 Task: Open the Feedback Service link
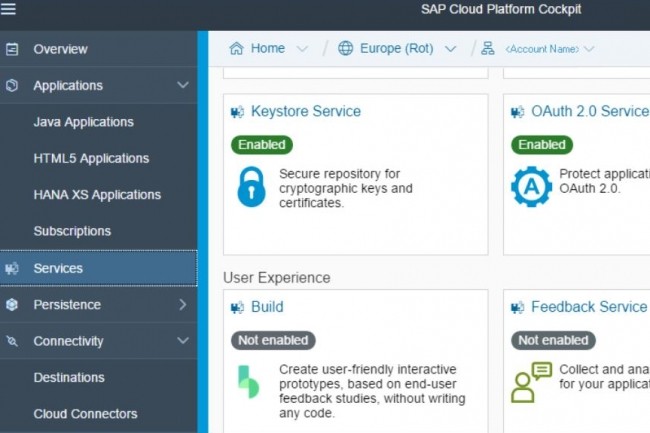(589, 307)
